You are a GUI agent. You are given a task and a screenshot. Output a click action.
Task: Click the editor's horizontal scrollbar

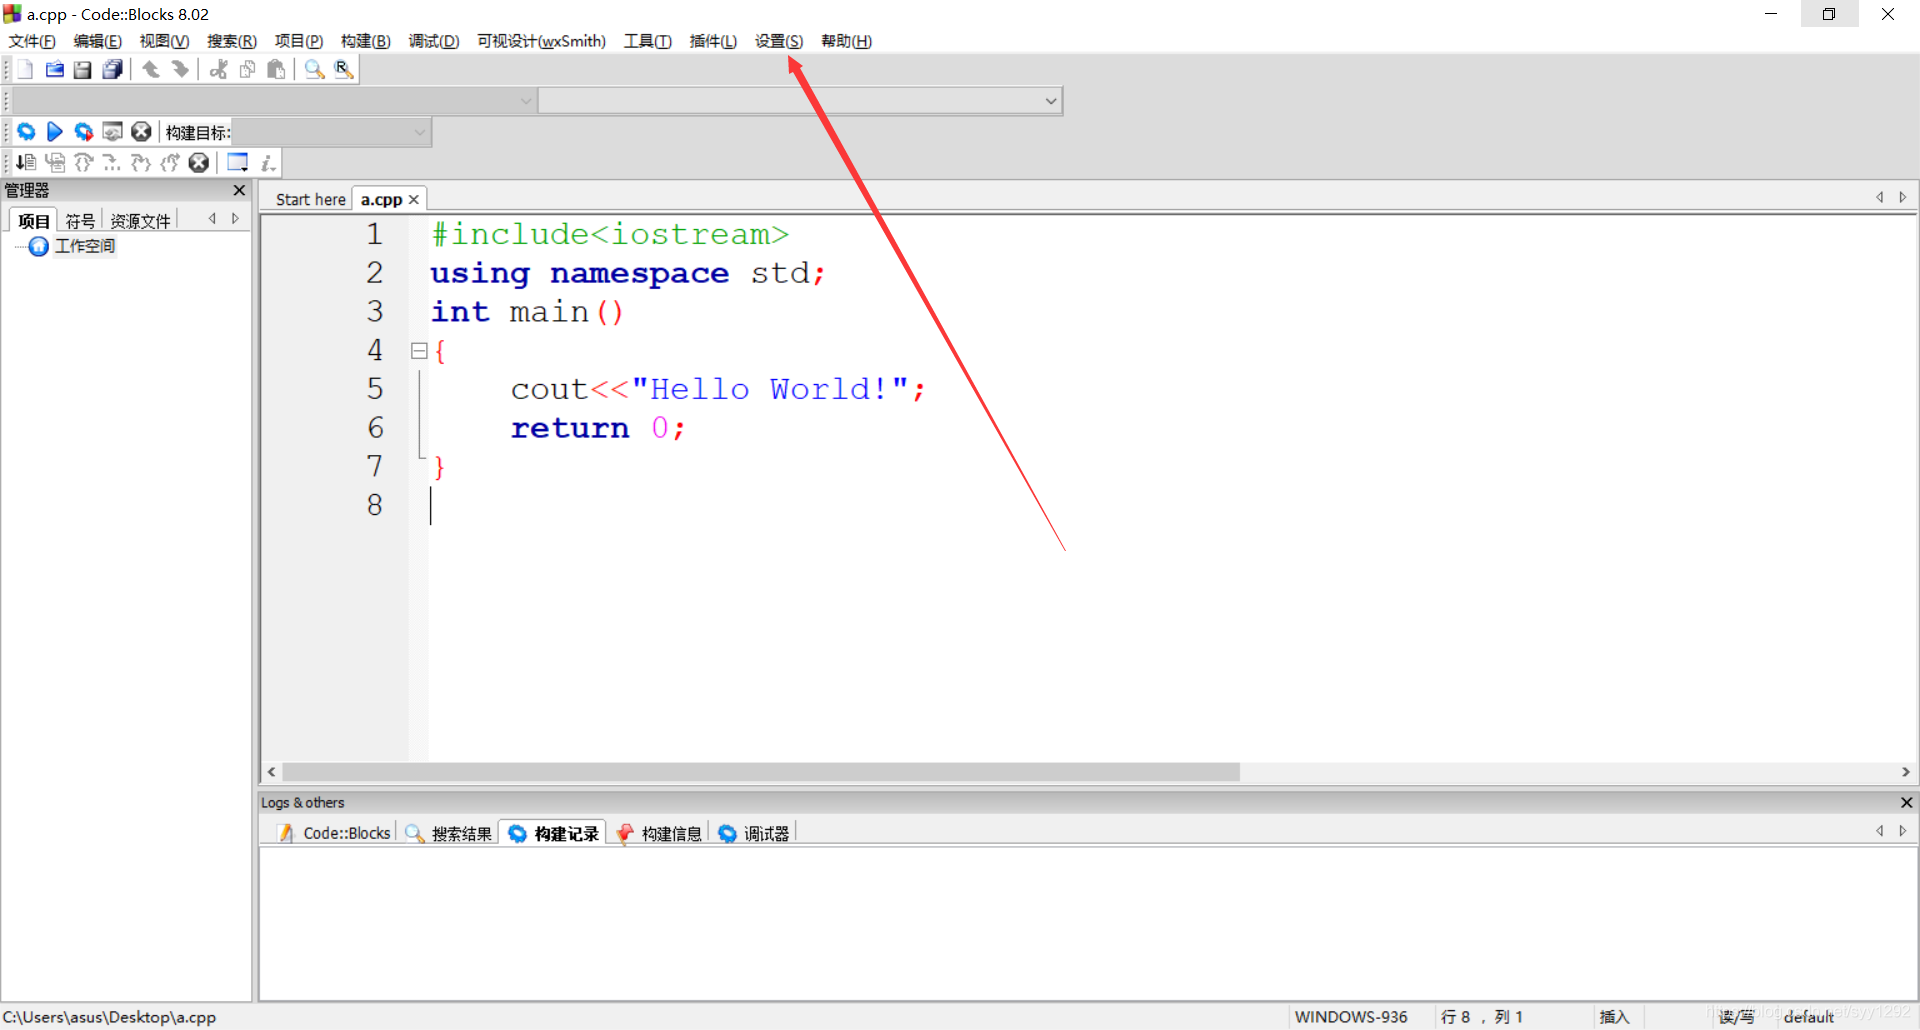760,772
